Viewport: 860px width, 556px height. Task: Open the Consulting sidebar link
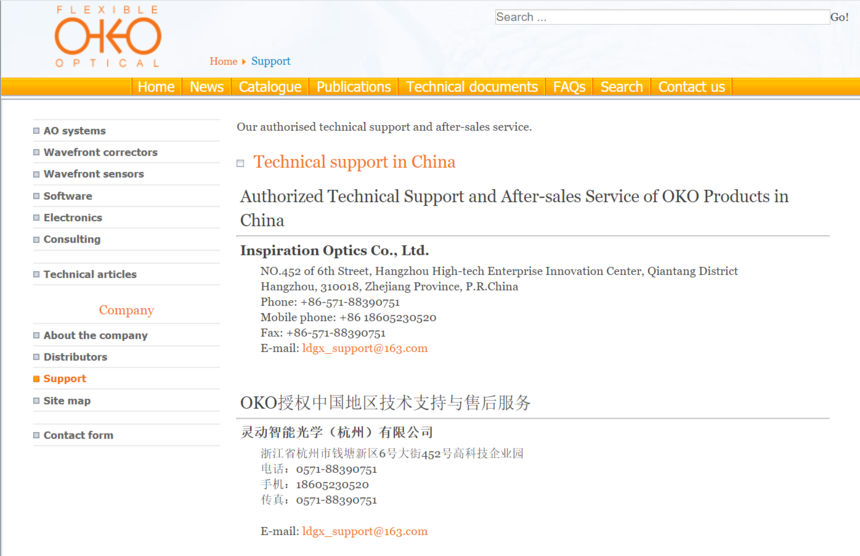pos(72,240)
